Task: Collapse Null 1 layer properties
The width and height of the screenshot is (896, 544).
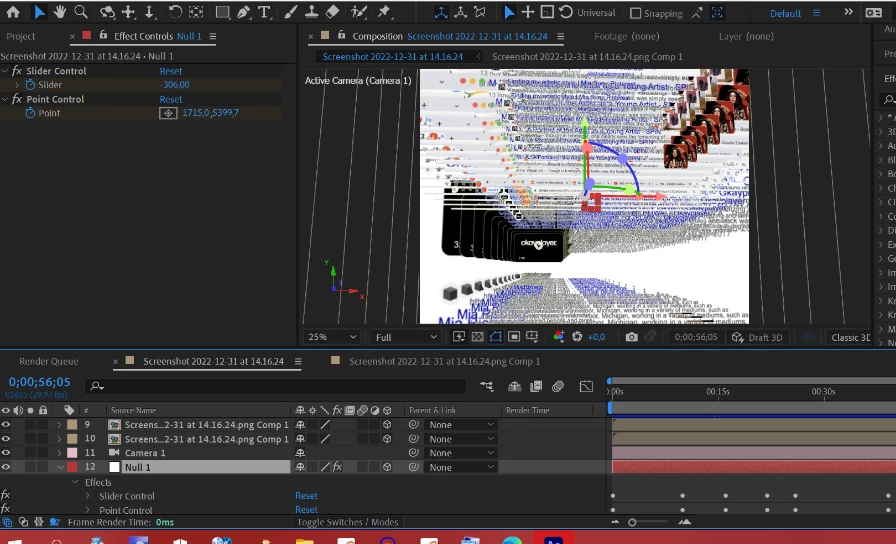Action: click(61, 467)
